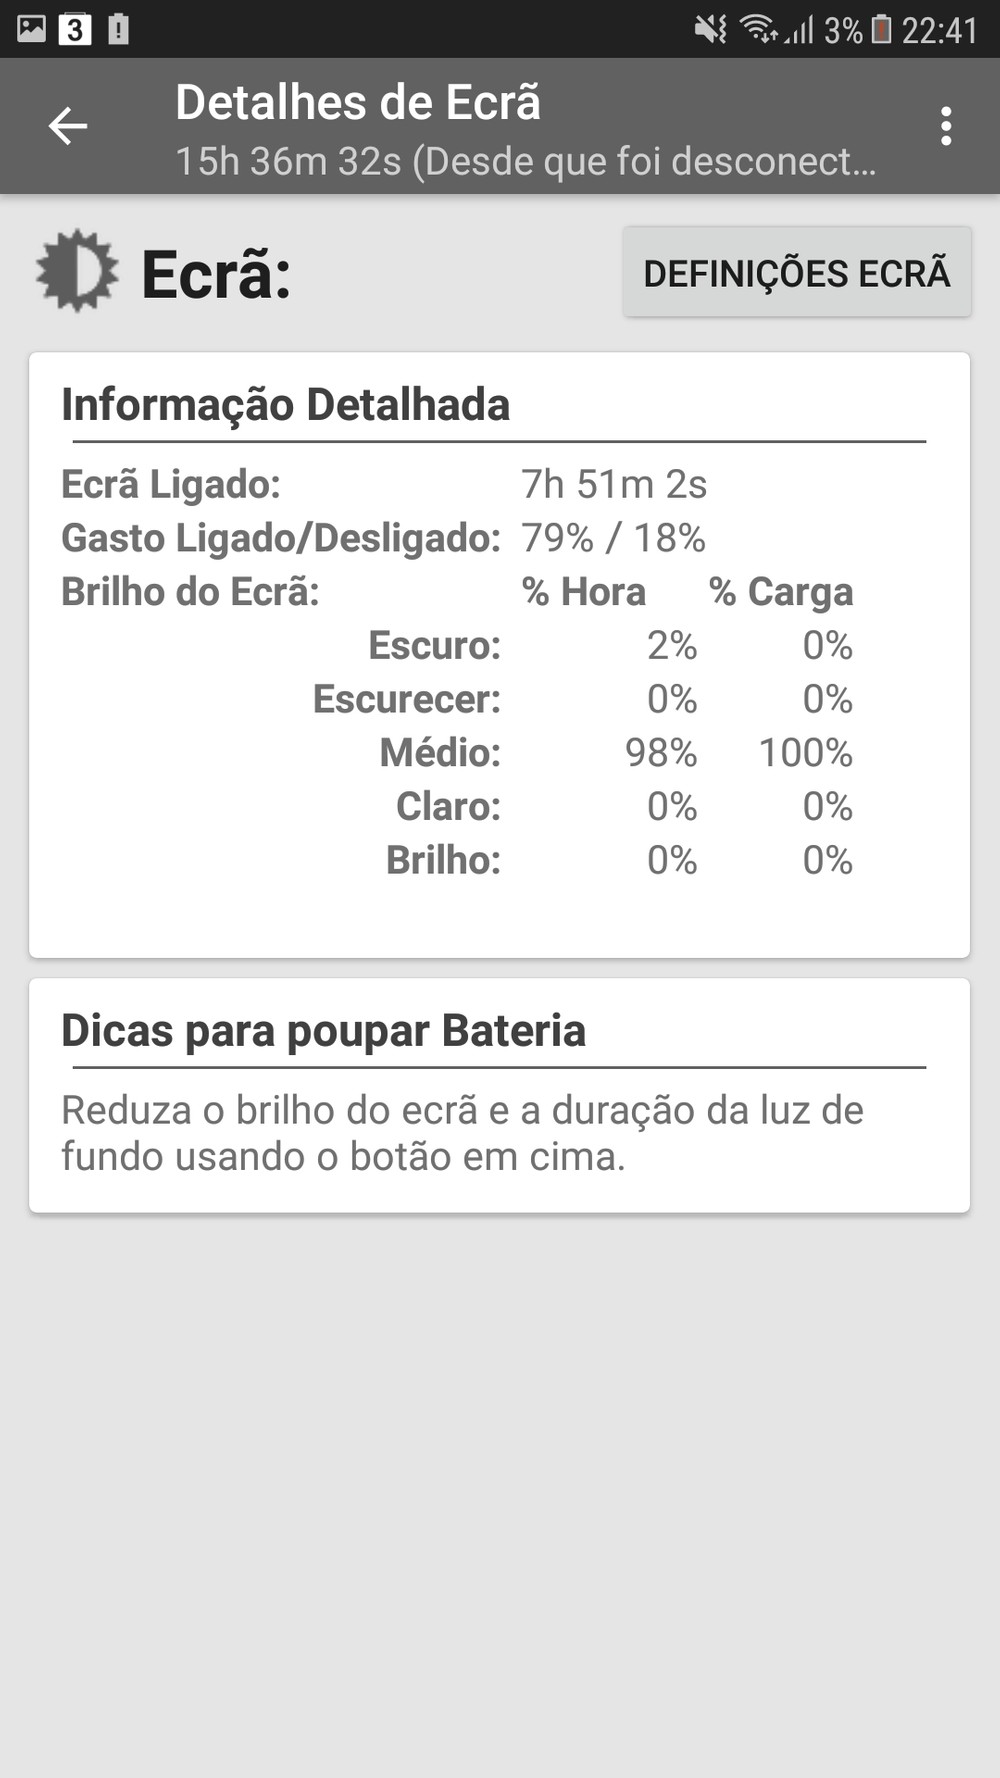Select the Informação Detalhada card heading
Viewport: 1000px width, 1778px height.
click(286, 404)
